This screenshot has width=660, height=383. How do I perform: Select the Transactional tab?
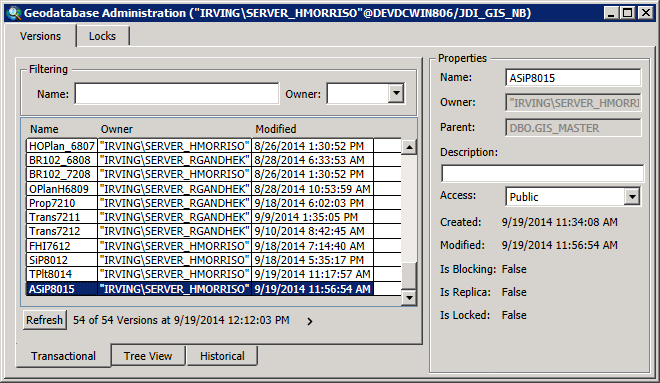64,356
